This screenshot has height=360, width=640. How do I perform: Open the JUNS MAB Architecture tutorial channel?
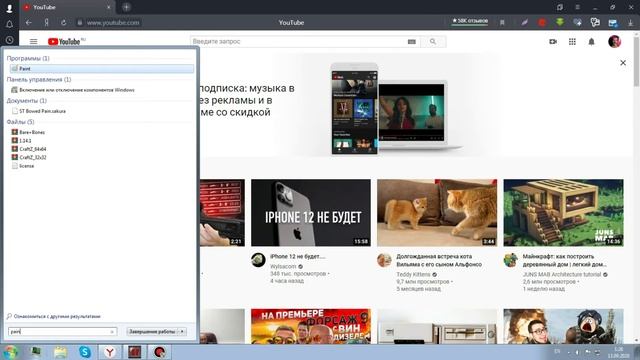(562, 274)
